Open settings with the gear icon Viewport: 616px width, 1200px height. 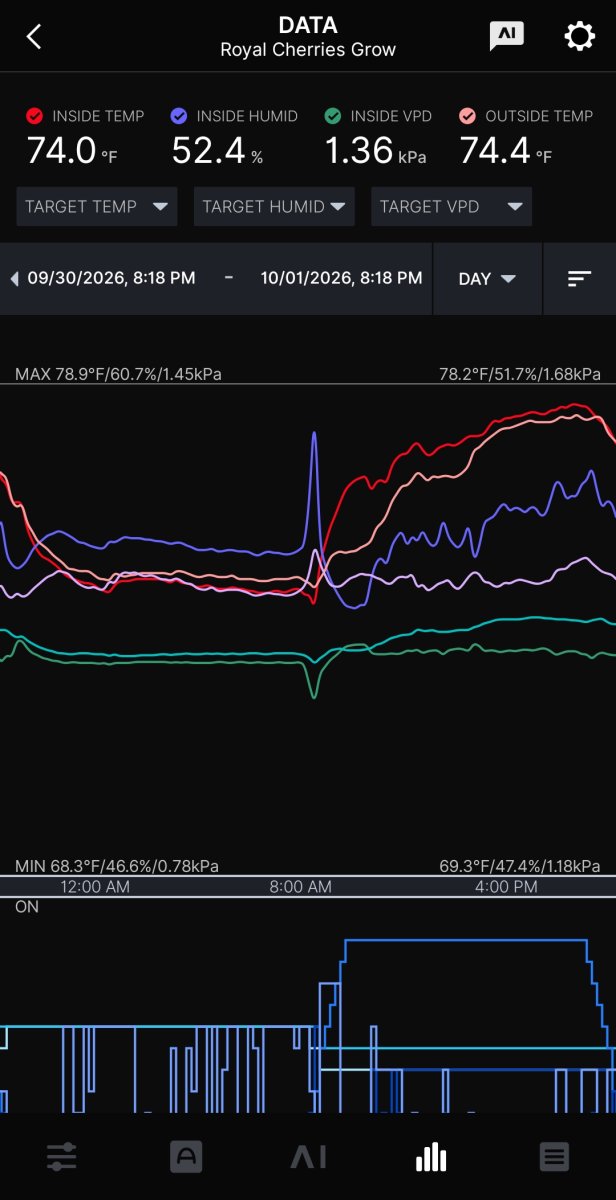pyautogui.click(x=580, y=37)
